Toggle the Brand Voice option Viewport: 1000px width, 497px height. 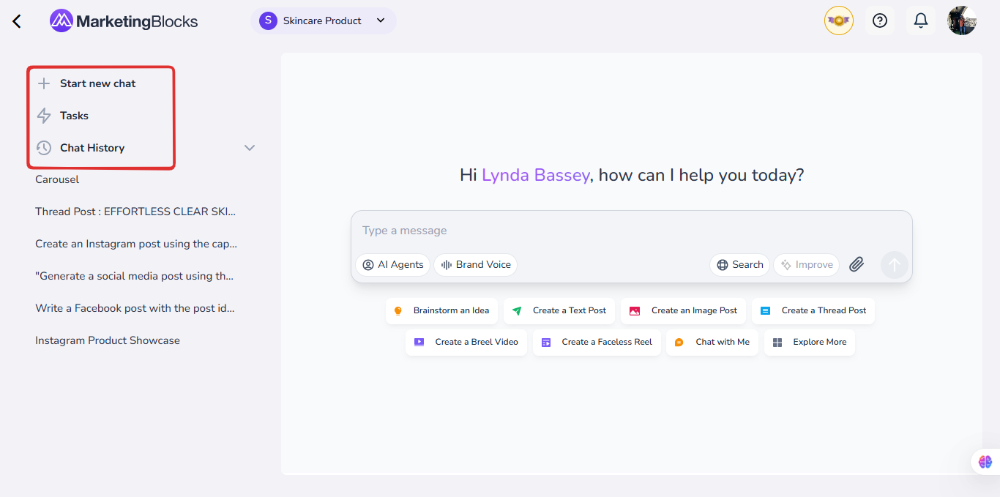click(x=476, y=265)
